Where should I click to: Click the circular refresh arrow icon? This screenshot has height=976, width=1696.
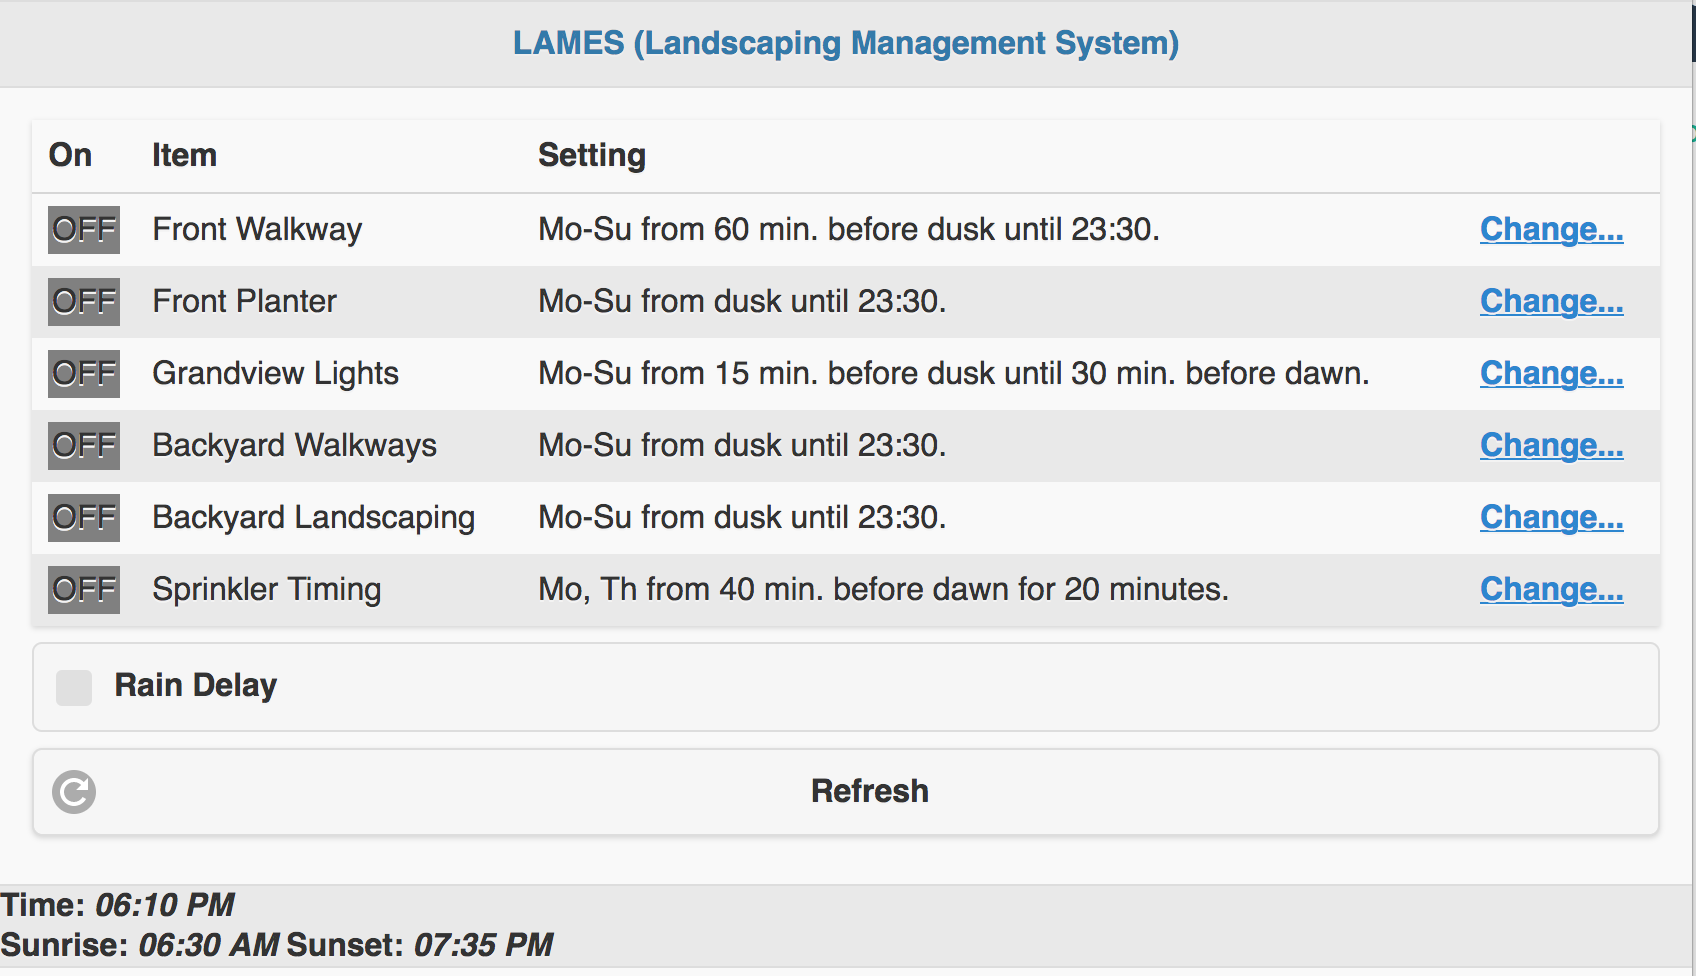[x=74, y=792]
